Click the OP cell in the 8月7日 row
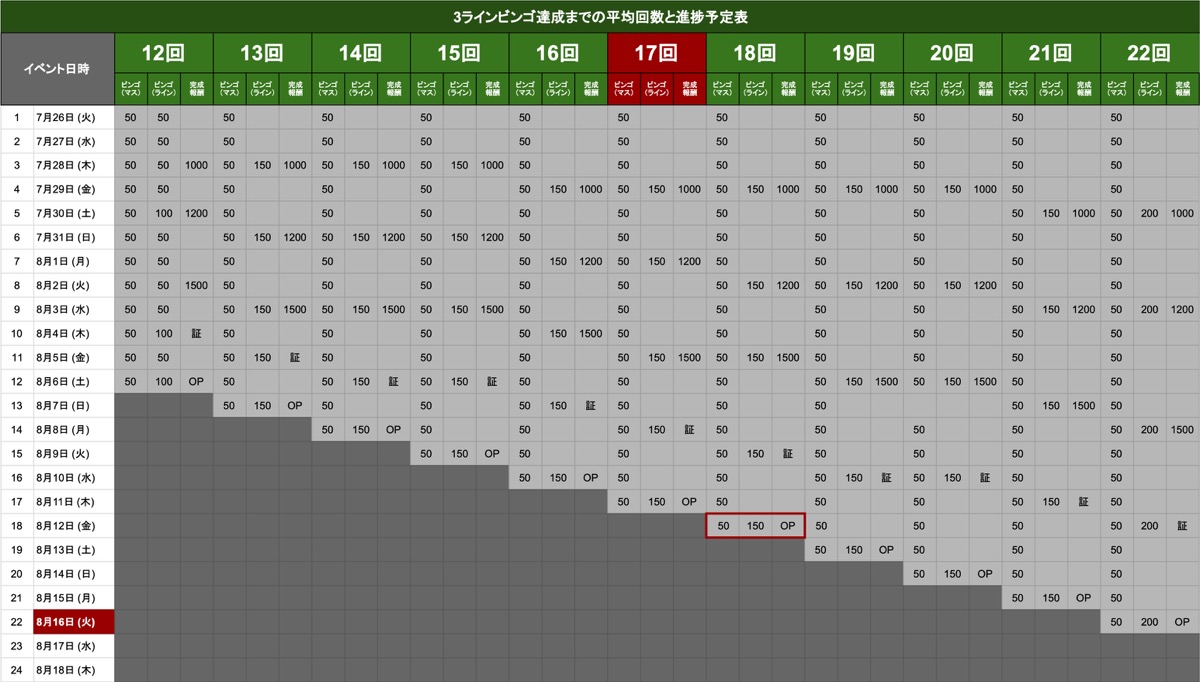 point(295,406)
